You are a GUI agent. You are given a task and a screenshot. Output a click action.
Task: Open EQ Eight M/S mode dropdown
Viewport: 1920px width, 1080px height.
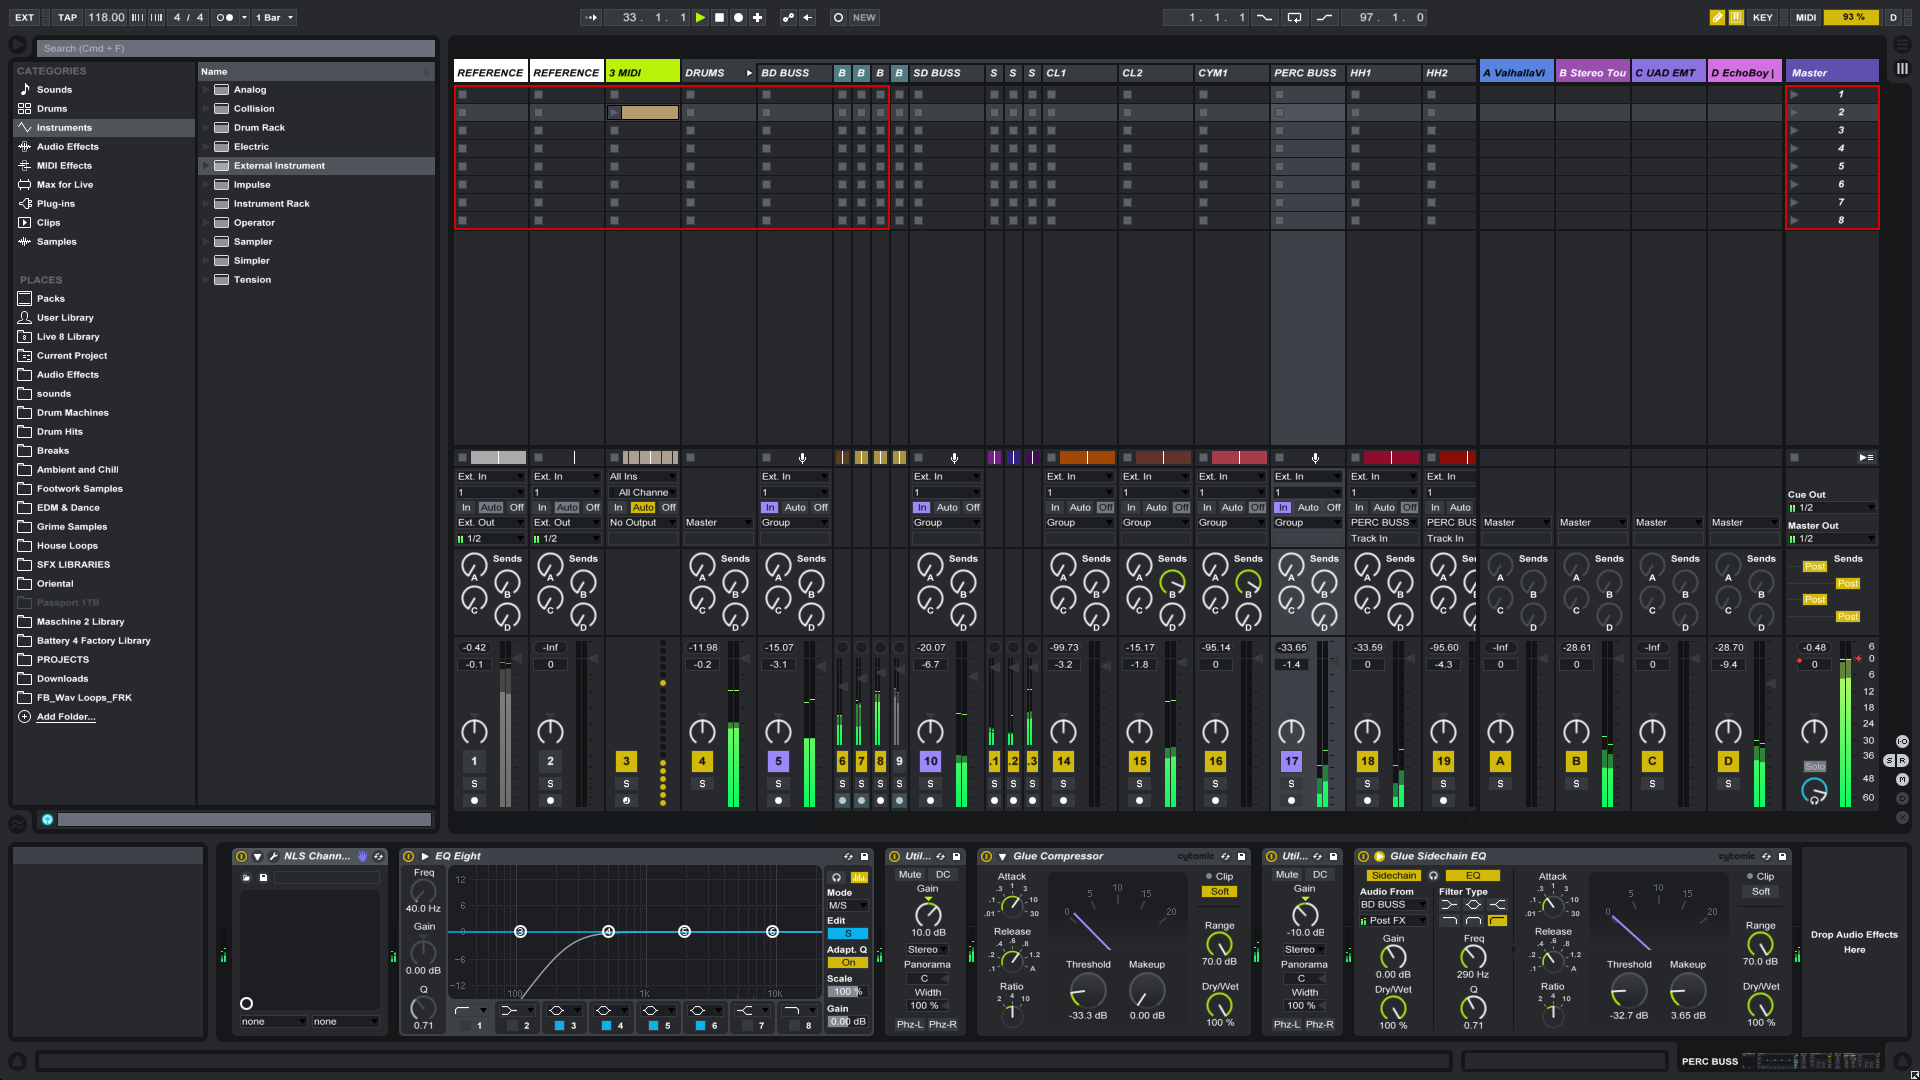point(847,905)
